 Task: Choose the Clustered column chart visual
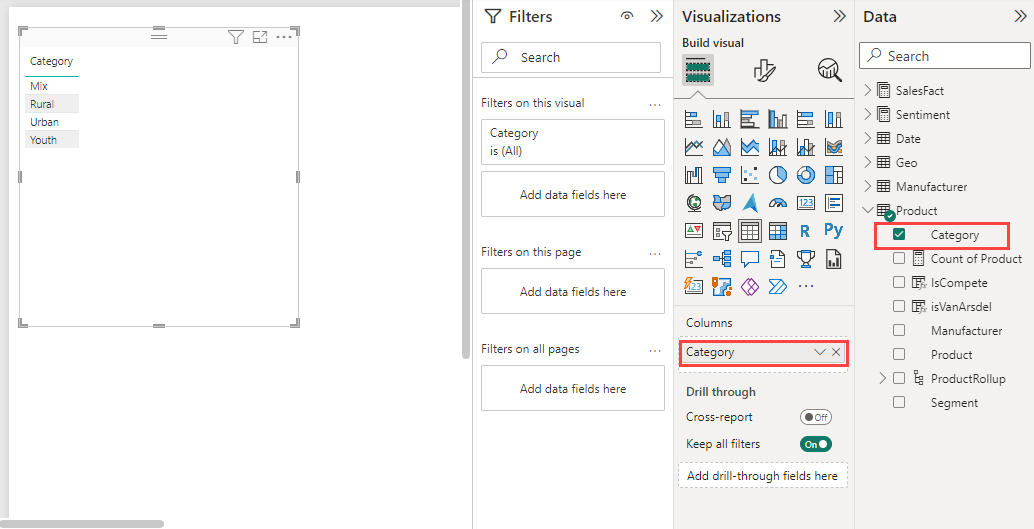[x=778, y=119]
